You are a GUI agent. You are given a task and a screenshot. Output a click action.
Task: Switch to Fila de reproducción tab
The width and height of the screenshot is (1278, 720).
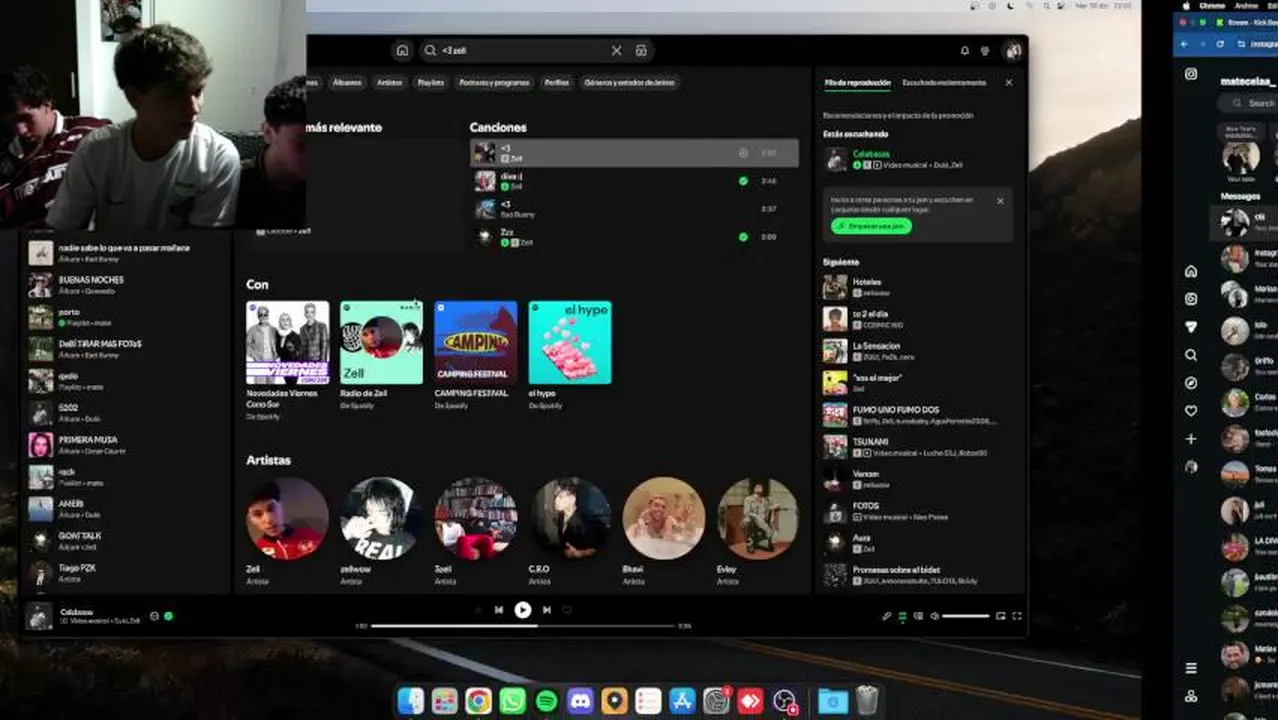[857, 83]
